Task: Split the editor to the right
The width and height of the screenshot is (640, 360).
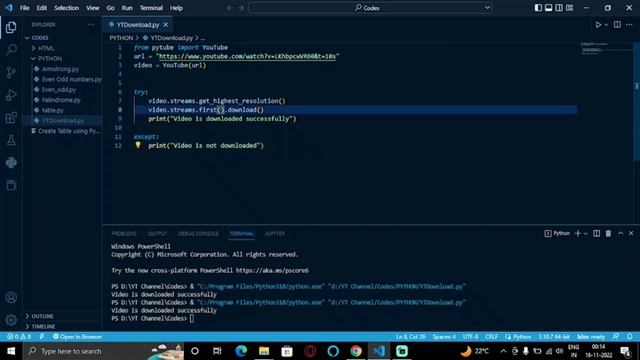Action: [x=617, y=25]
